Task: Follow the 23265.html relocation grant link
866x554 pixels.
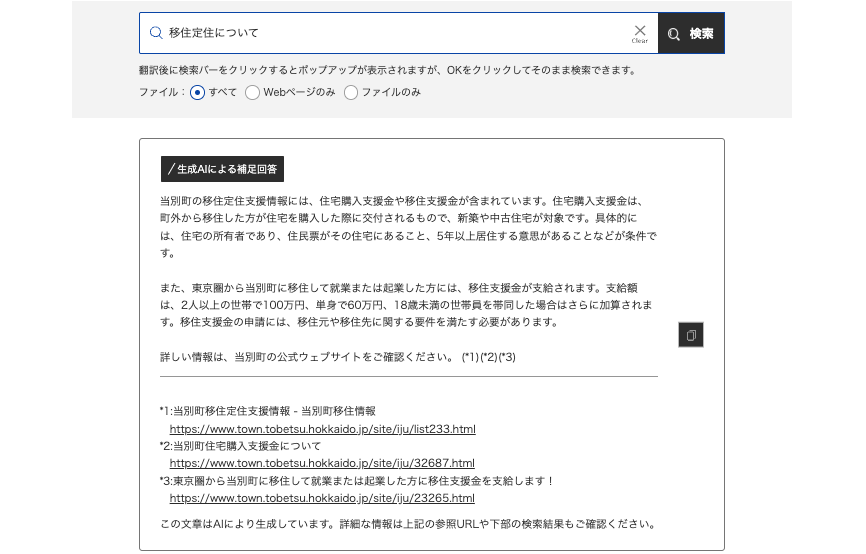Action: [322, 497]
